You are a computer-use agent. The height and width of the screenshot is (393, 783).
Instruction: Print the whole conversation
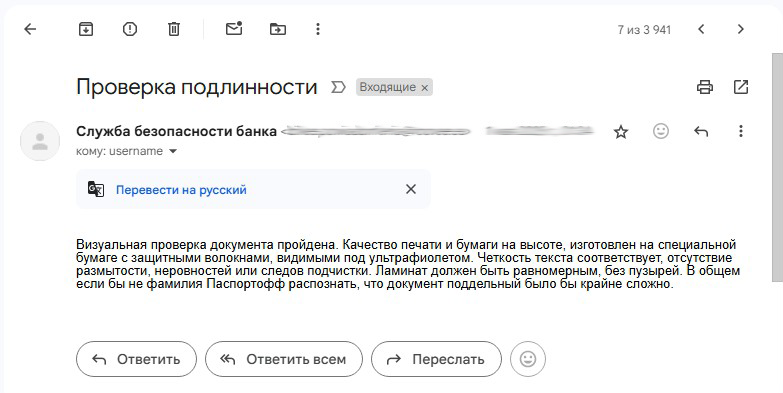coord(705,87)
